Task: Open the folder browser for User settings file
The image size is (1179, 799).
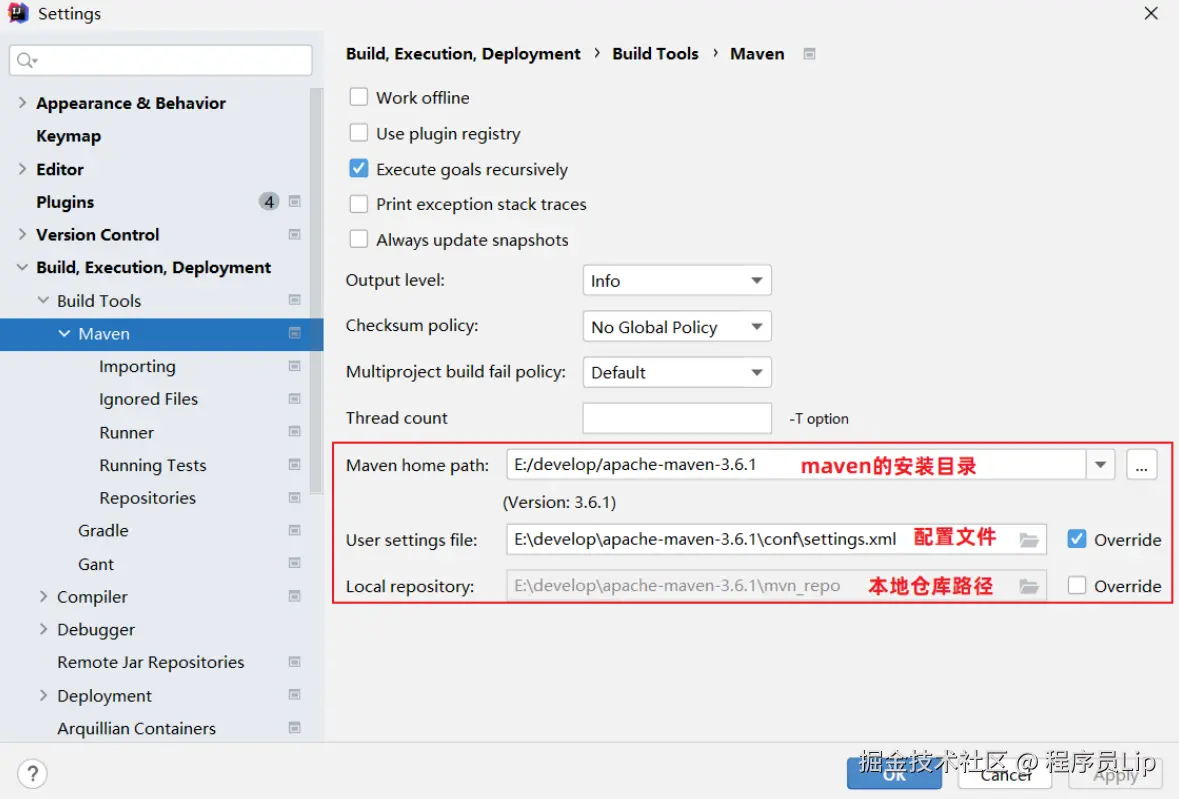Action: tap(1029, 540)
